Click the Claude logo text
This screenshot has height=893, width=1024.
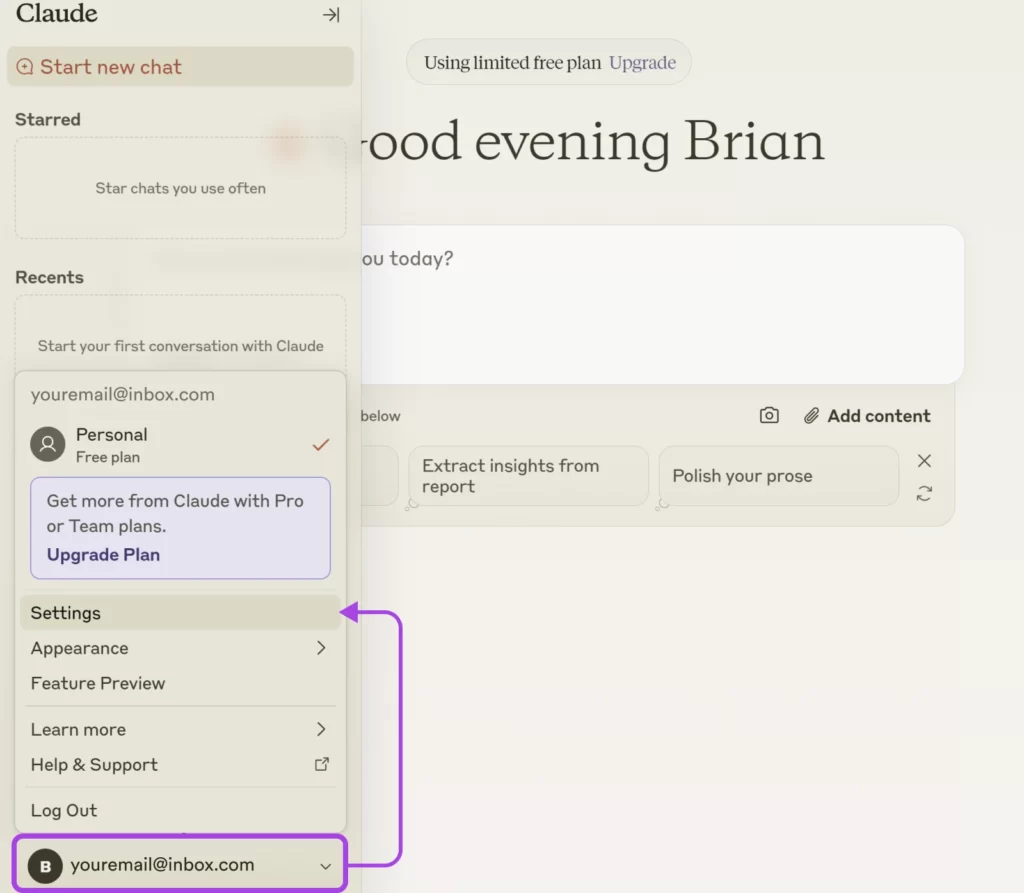(57, 13)
